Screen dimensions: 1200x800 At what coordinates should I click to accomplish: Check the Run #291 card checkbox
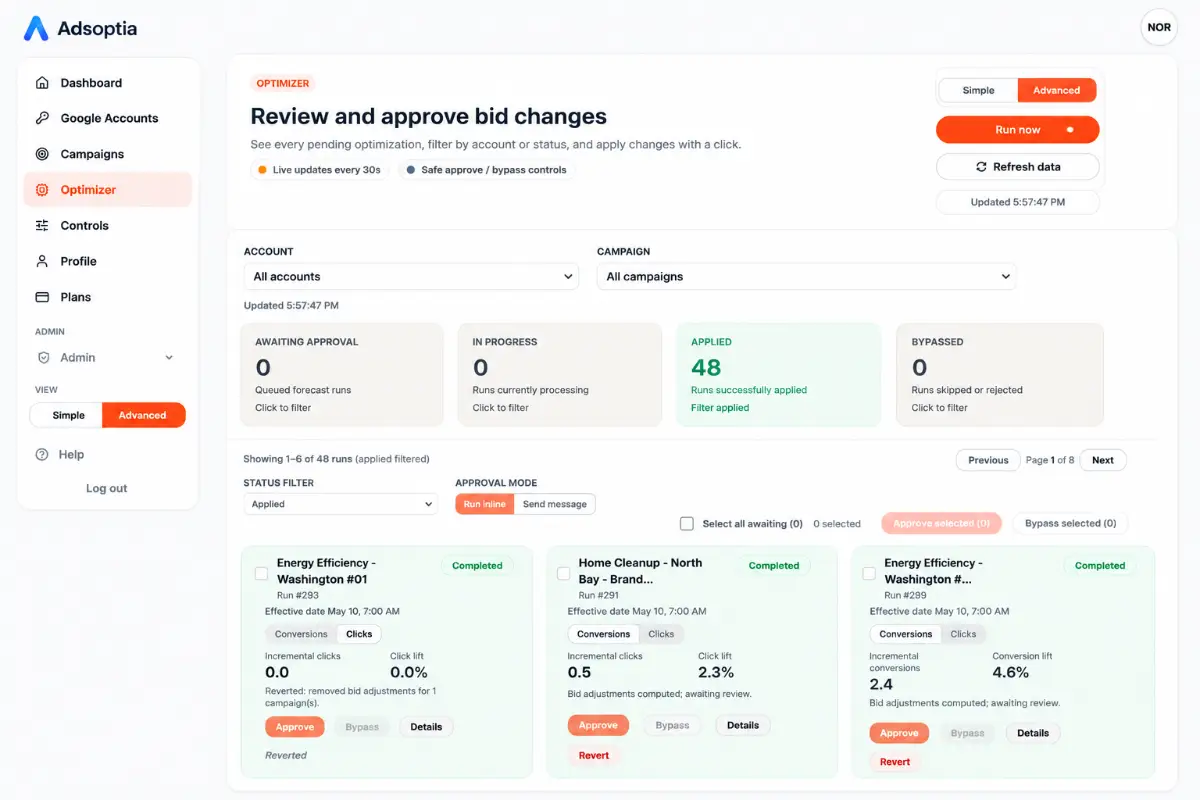pos(563,574)
